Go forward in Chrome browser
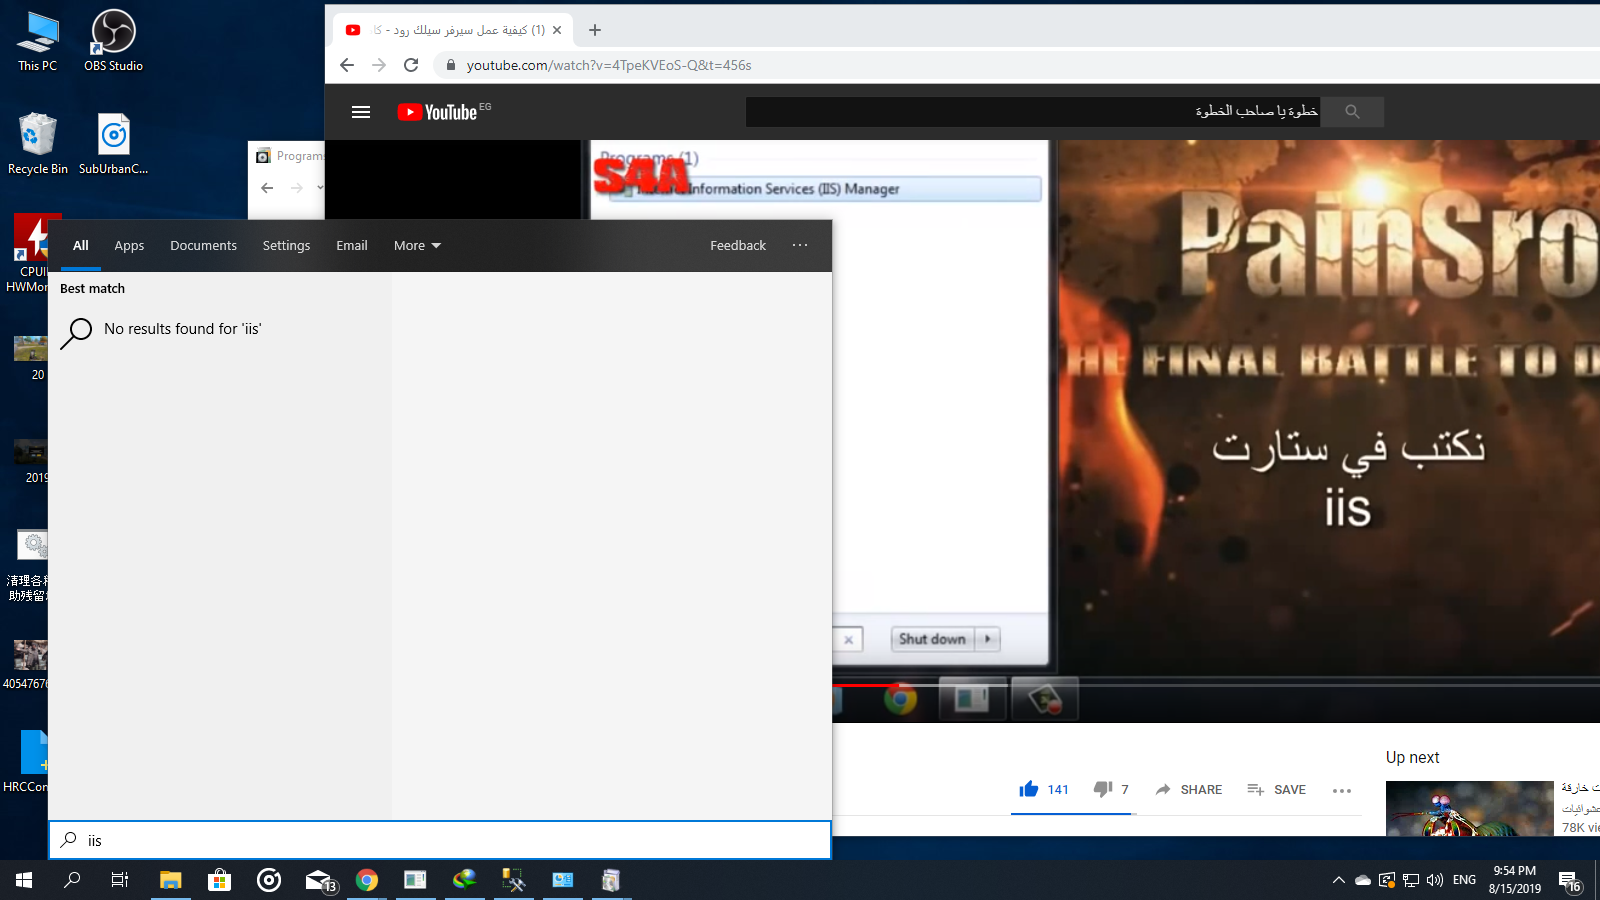Screen dimensions: 1600x900 [x=379, y=65]
